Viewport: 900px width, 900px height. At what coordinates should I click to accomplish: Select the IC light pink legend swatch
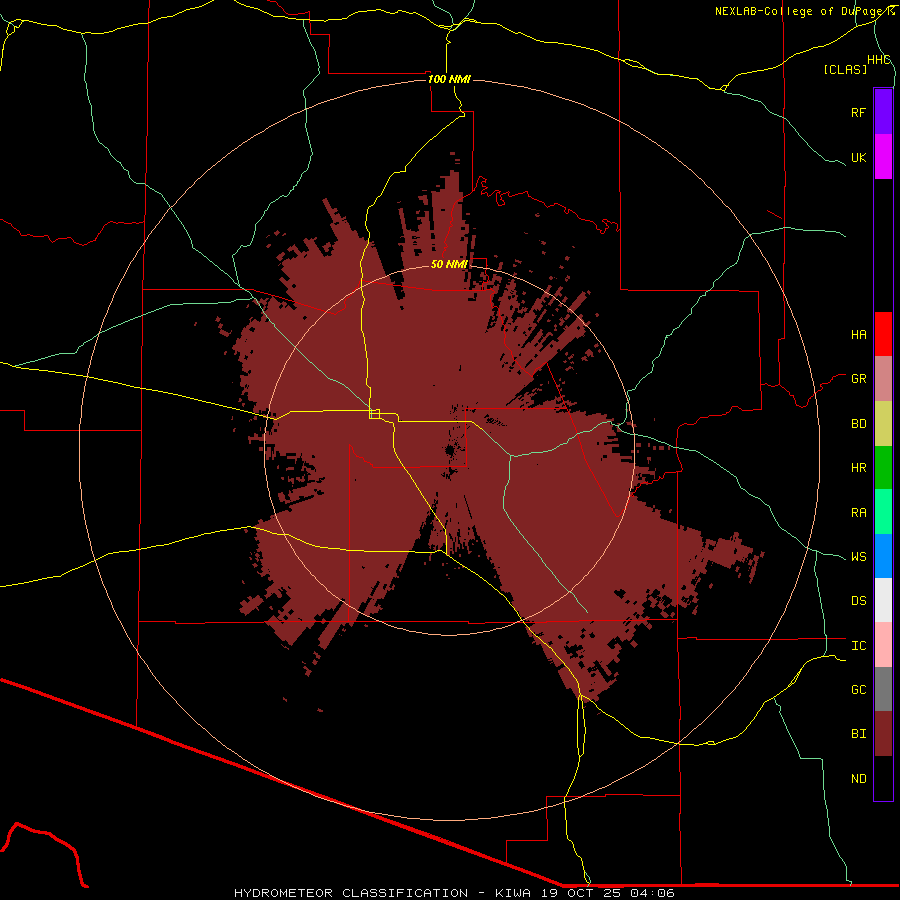click(x=883, y=645)
